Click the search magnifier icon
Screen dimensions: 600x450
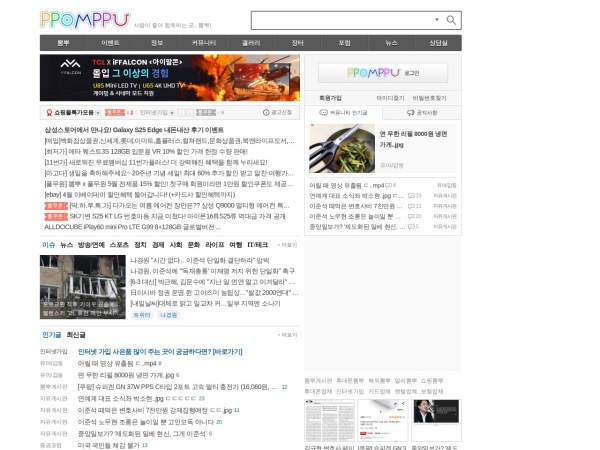click(x=451, y=20)
